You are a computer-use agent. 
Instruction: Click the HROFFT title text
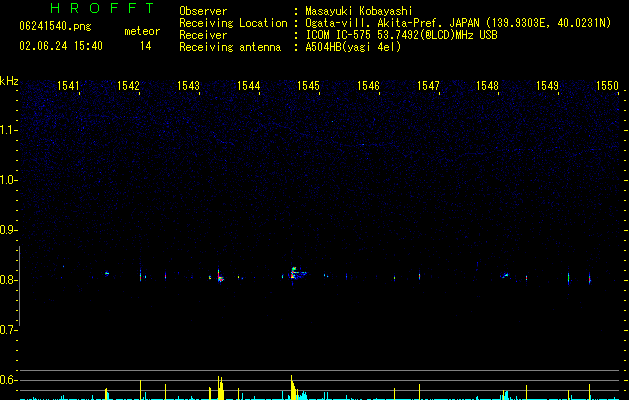[x=102, y=8]
